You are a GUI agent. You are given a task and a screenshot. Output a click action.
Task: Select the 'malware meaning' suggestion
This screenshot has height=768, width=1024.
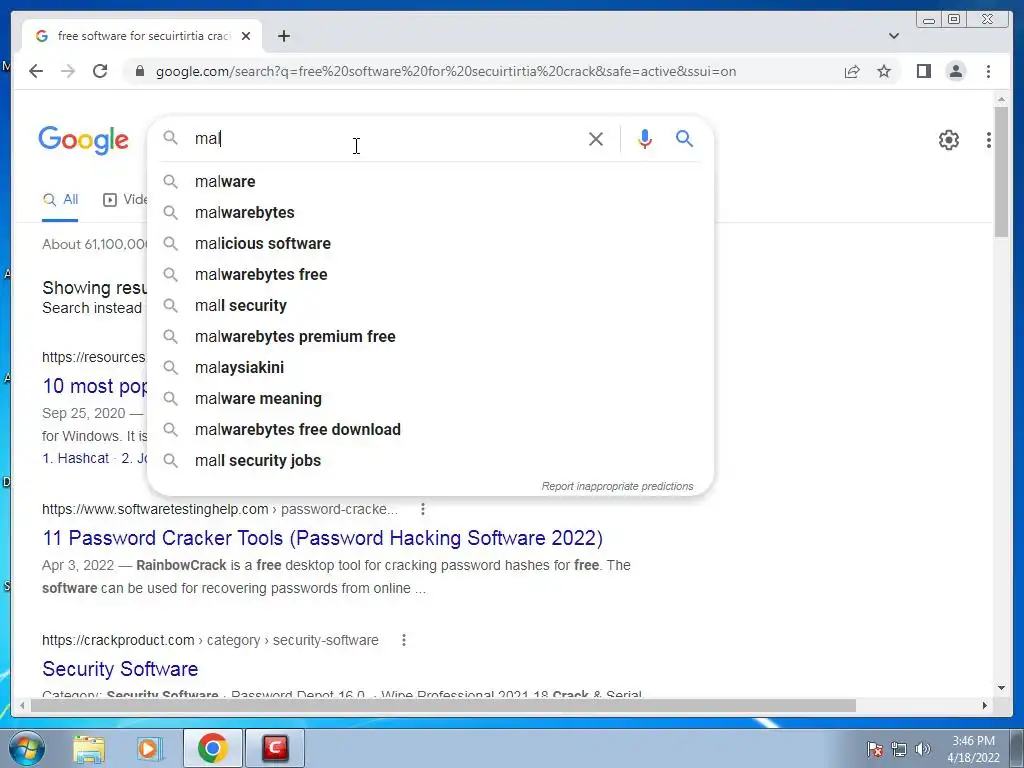[430, 398]
